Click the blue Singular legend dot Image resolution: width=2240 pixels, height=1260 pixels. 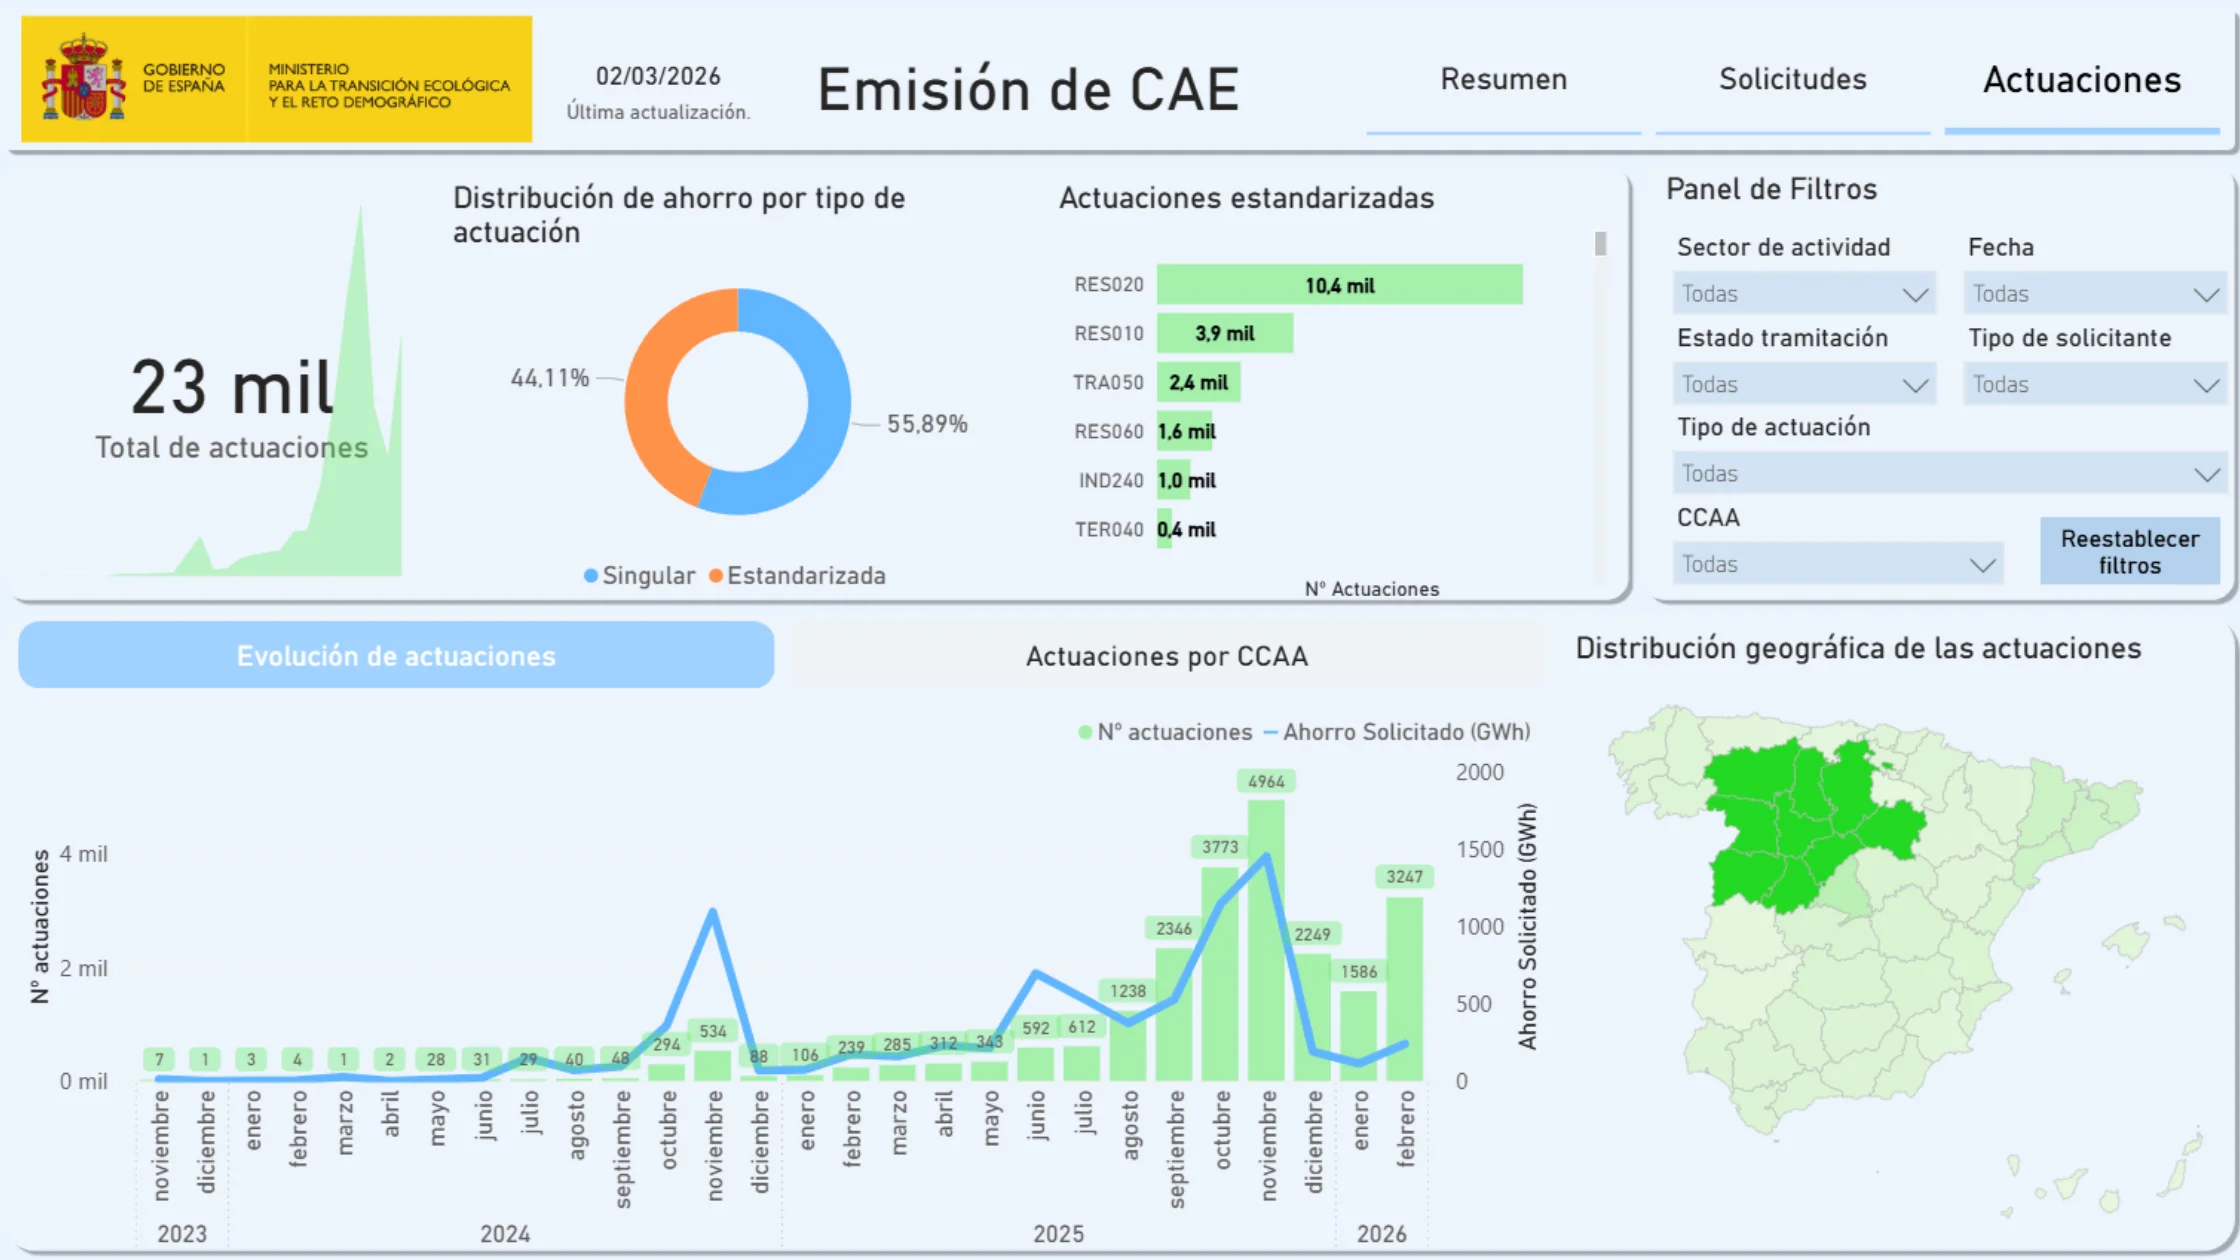[x=590, y=576]
